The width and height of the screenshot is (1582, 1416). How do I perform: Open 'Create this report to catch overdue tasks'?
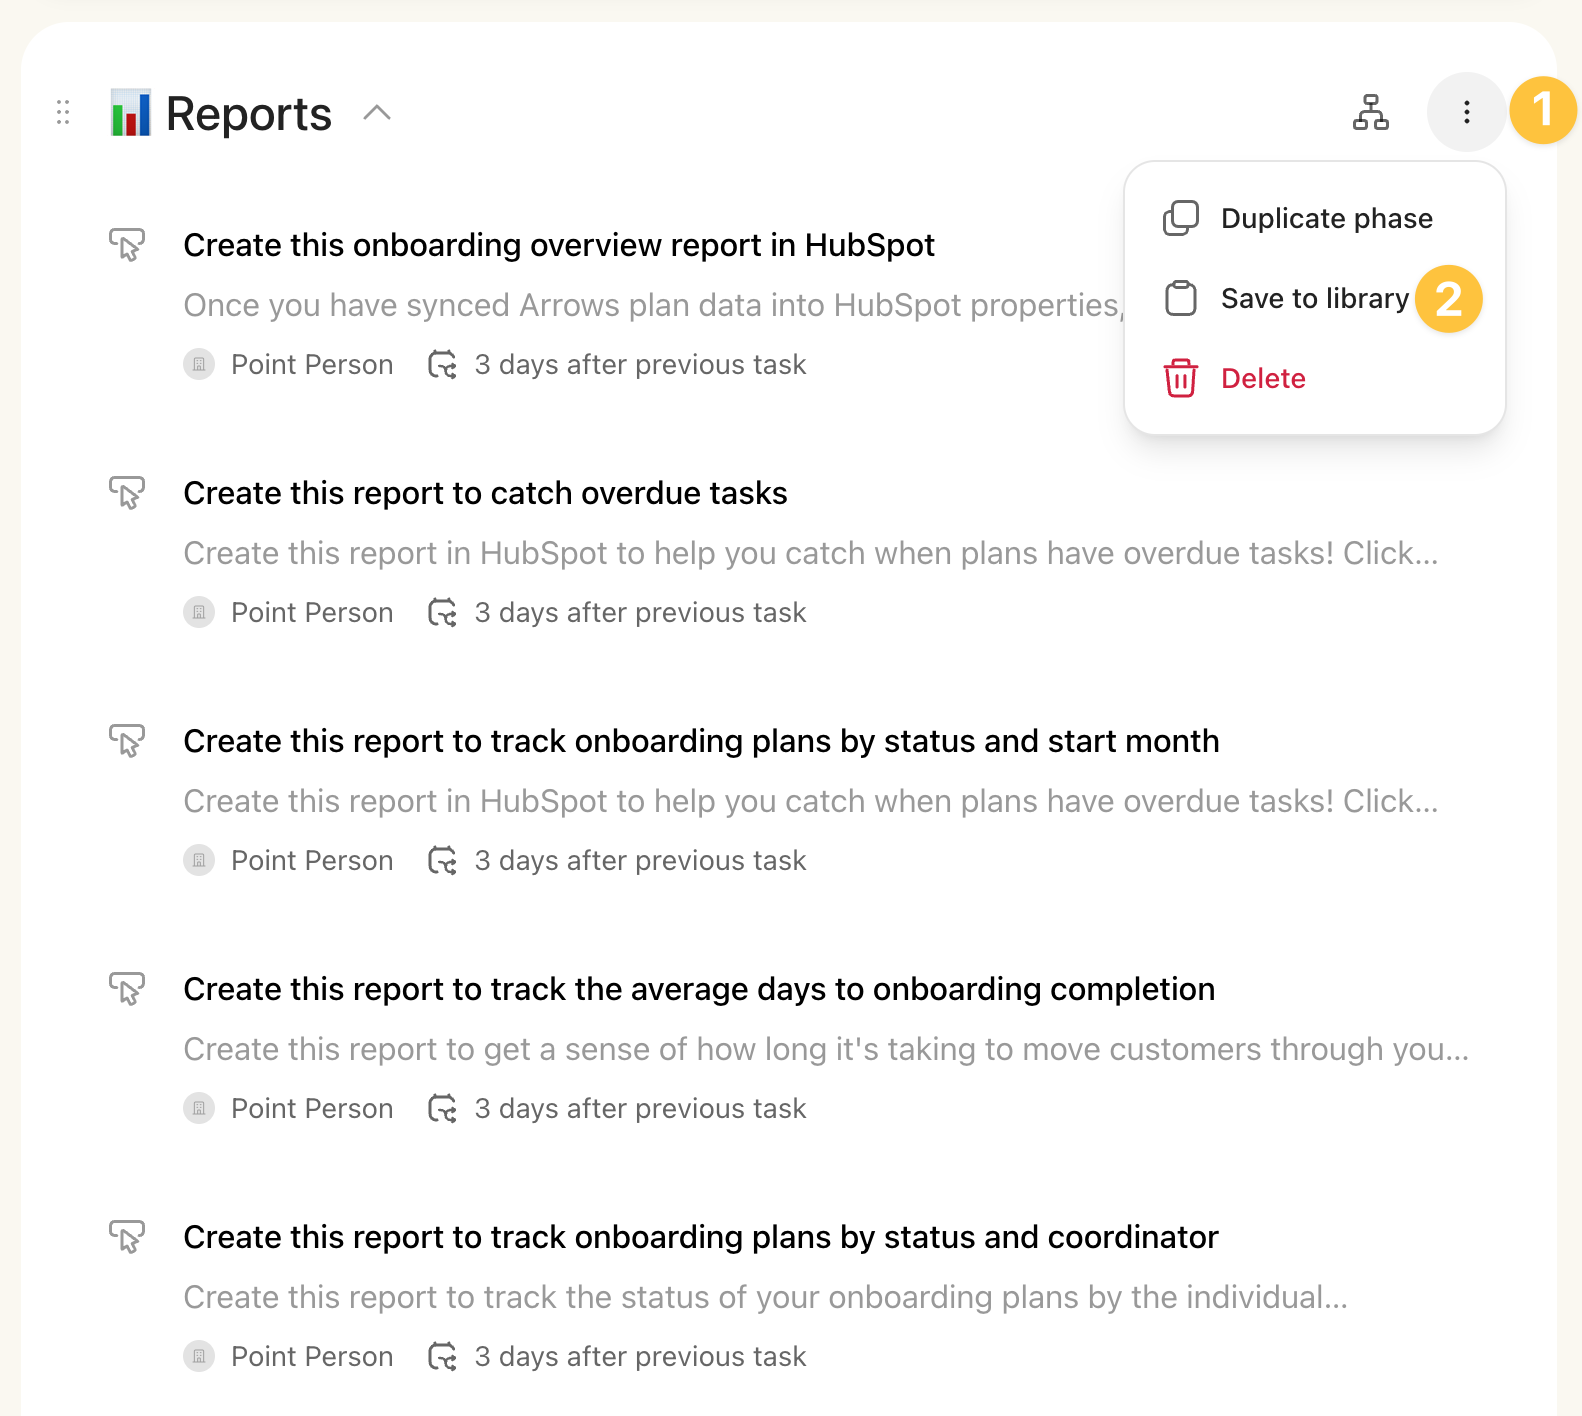pyautogui.click(x=485, y=493)
